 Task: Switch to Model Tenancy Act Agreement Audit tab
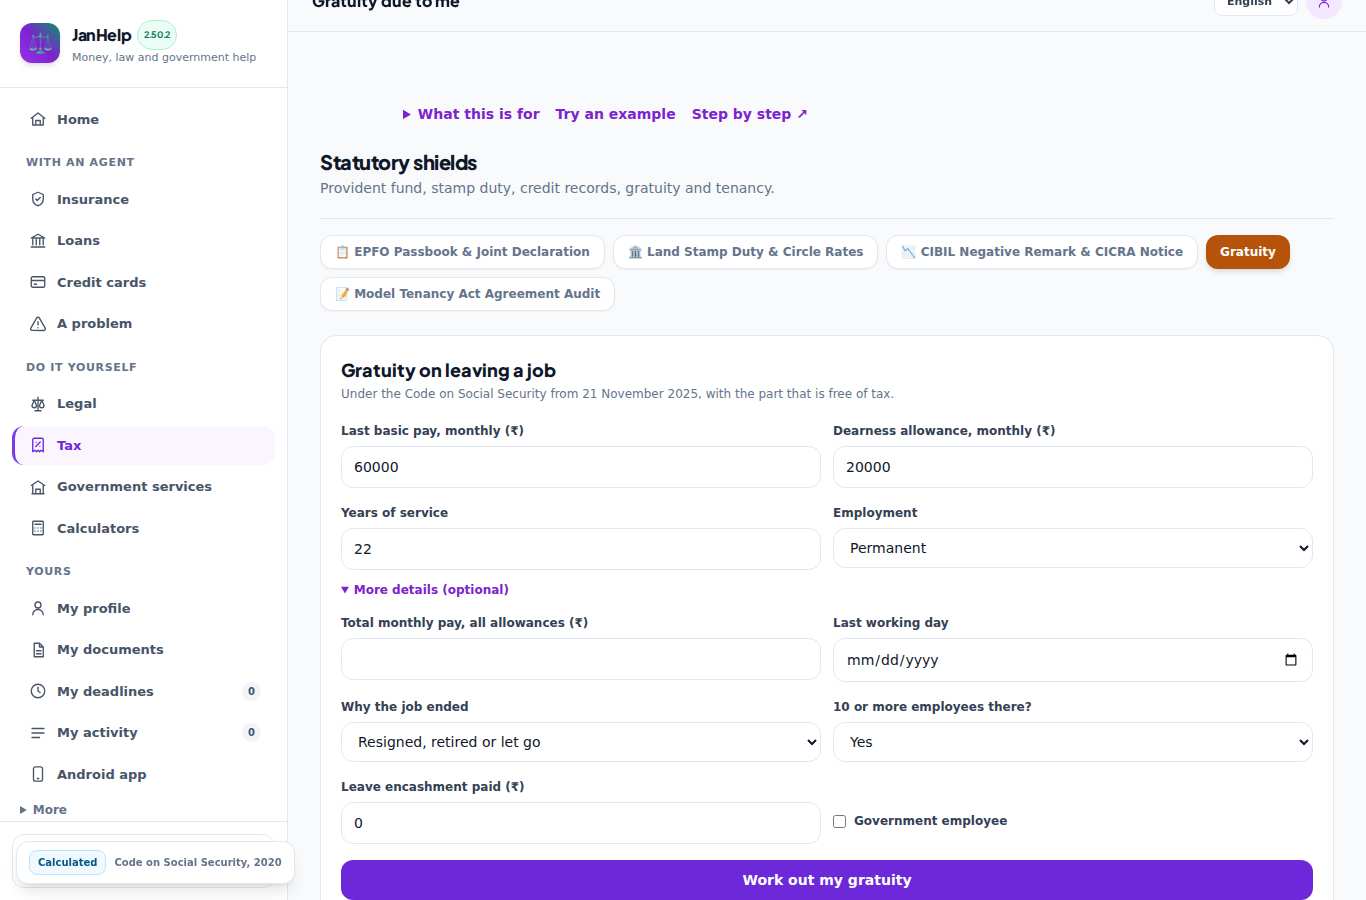click(467, 294)
